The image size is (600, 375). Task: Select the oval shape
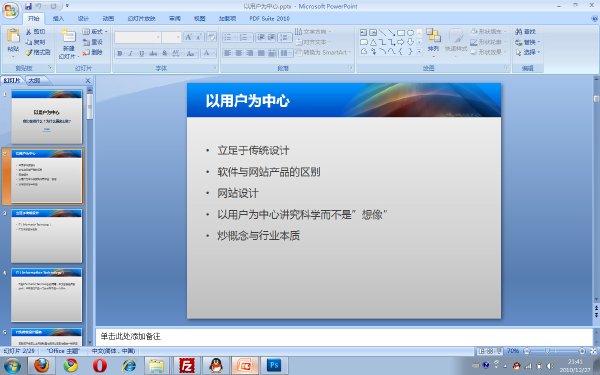coord(410,33)
